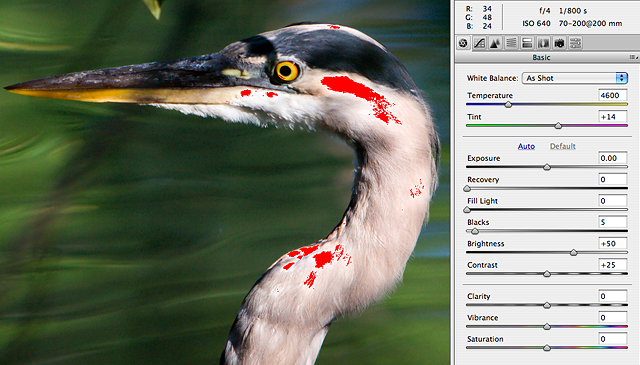Click the Contrast value field showing +25
The image size is (640, 365).
(613, 265)
